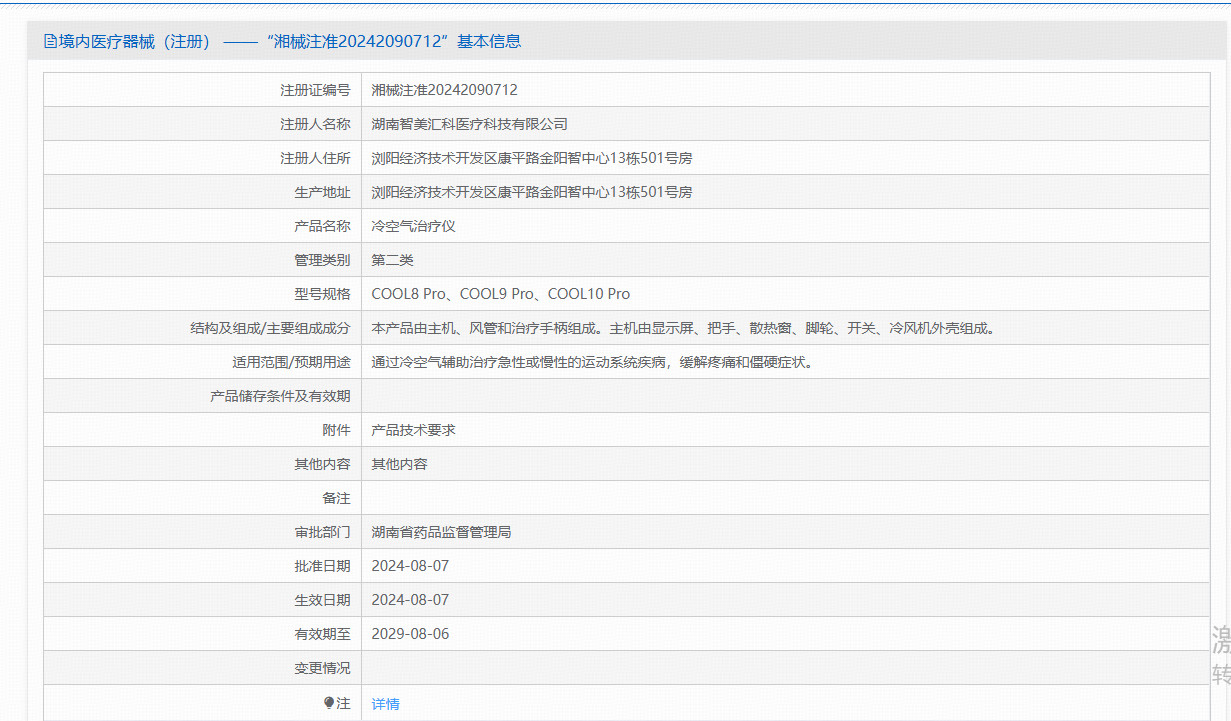The image size is (1231, 721).
Task: Click registrant name 湖南智美汇科医疗科技有限公司
Action: coord(469,124)
